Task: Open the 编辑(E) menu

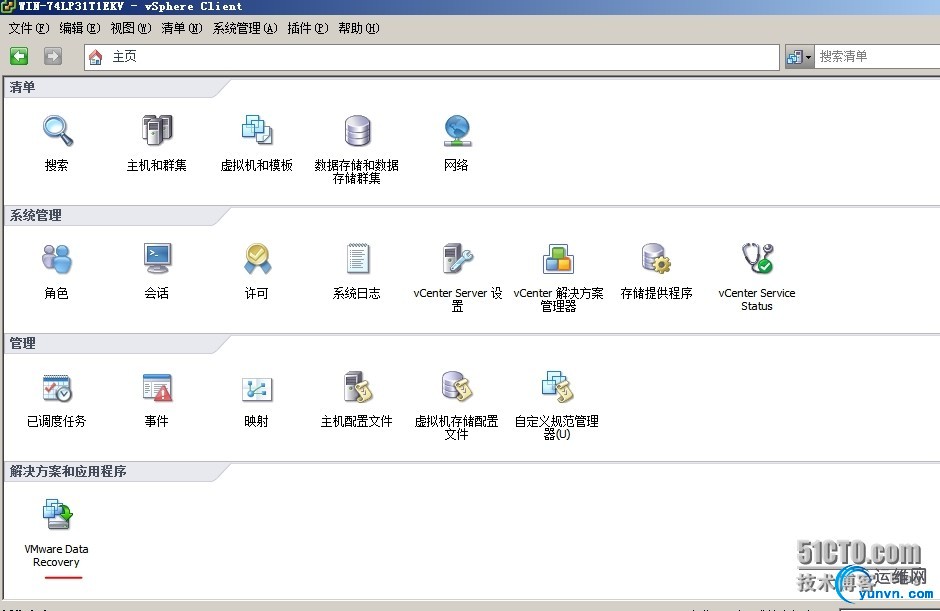Action: point(80,28)
